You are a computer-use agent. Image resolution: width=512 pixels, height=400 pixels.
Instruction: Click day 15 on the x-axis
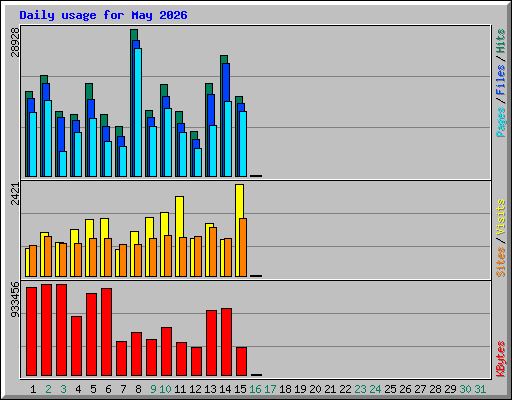240,389
